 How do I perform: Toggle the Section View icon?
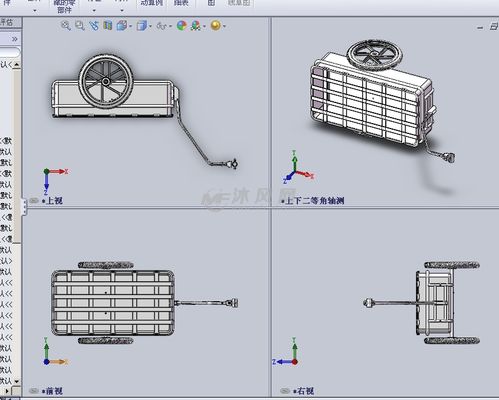(x=107, y=25)
